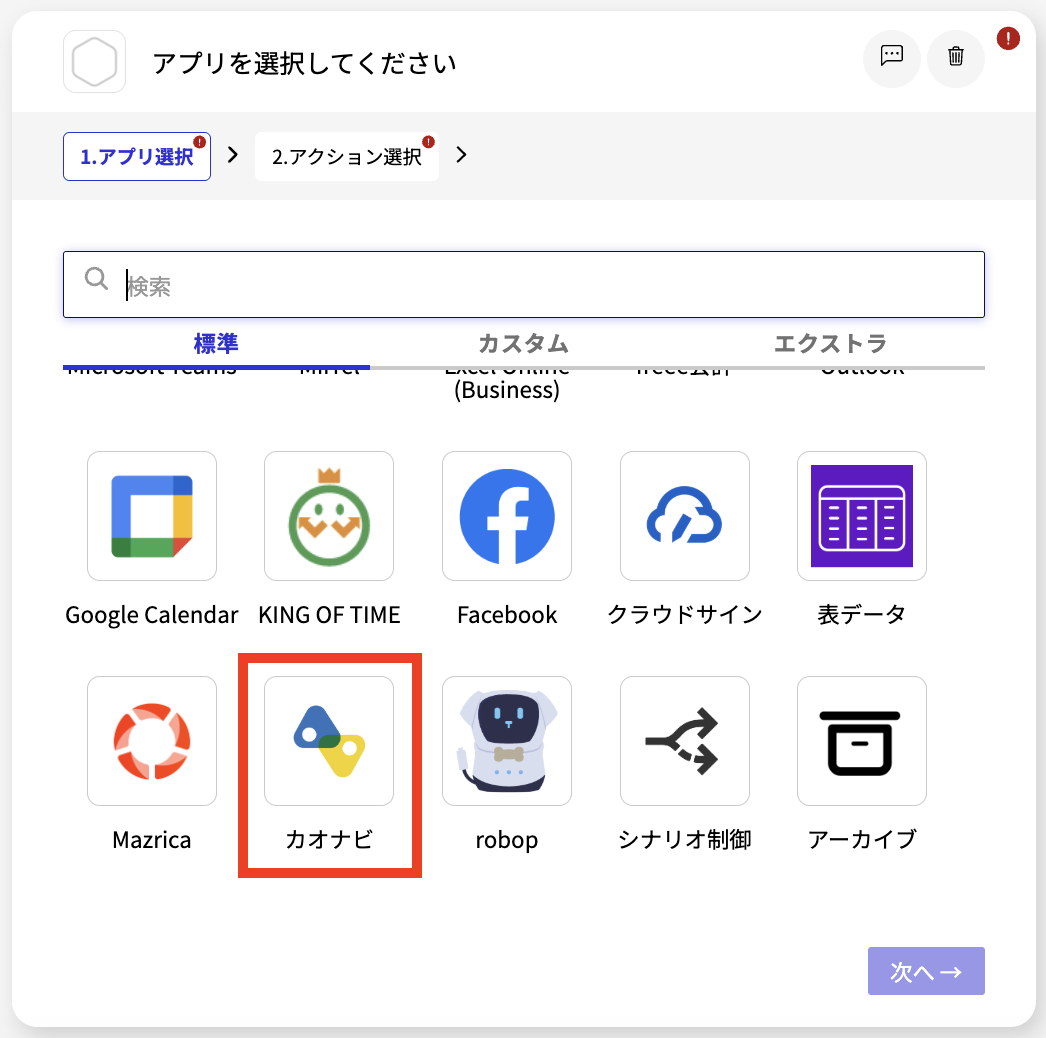The height and width of the screenshot is (1038, 1046).
Task: Choose the KING OF TIME app icon
Action: (329, 516)
